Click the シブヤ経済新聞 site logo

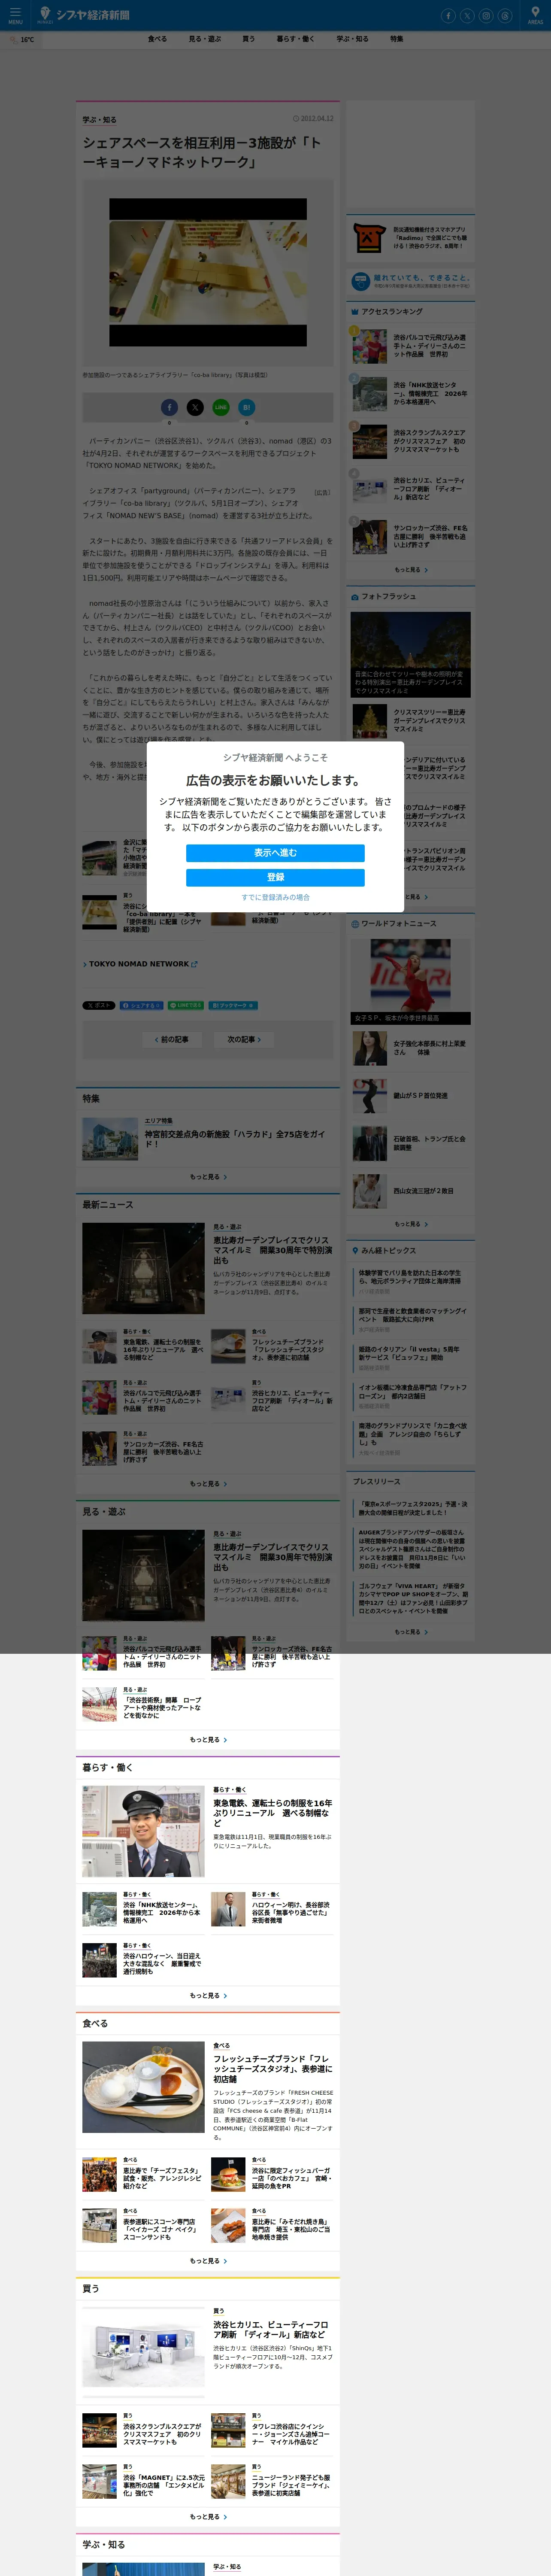[84, 15]
